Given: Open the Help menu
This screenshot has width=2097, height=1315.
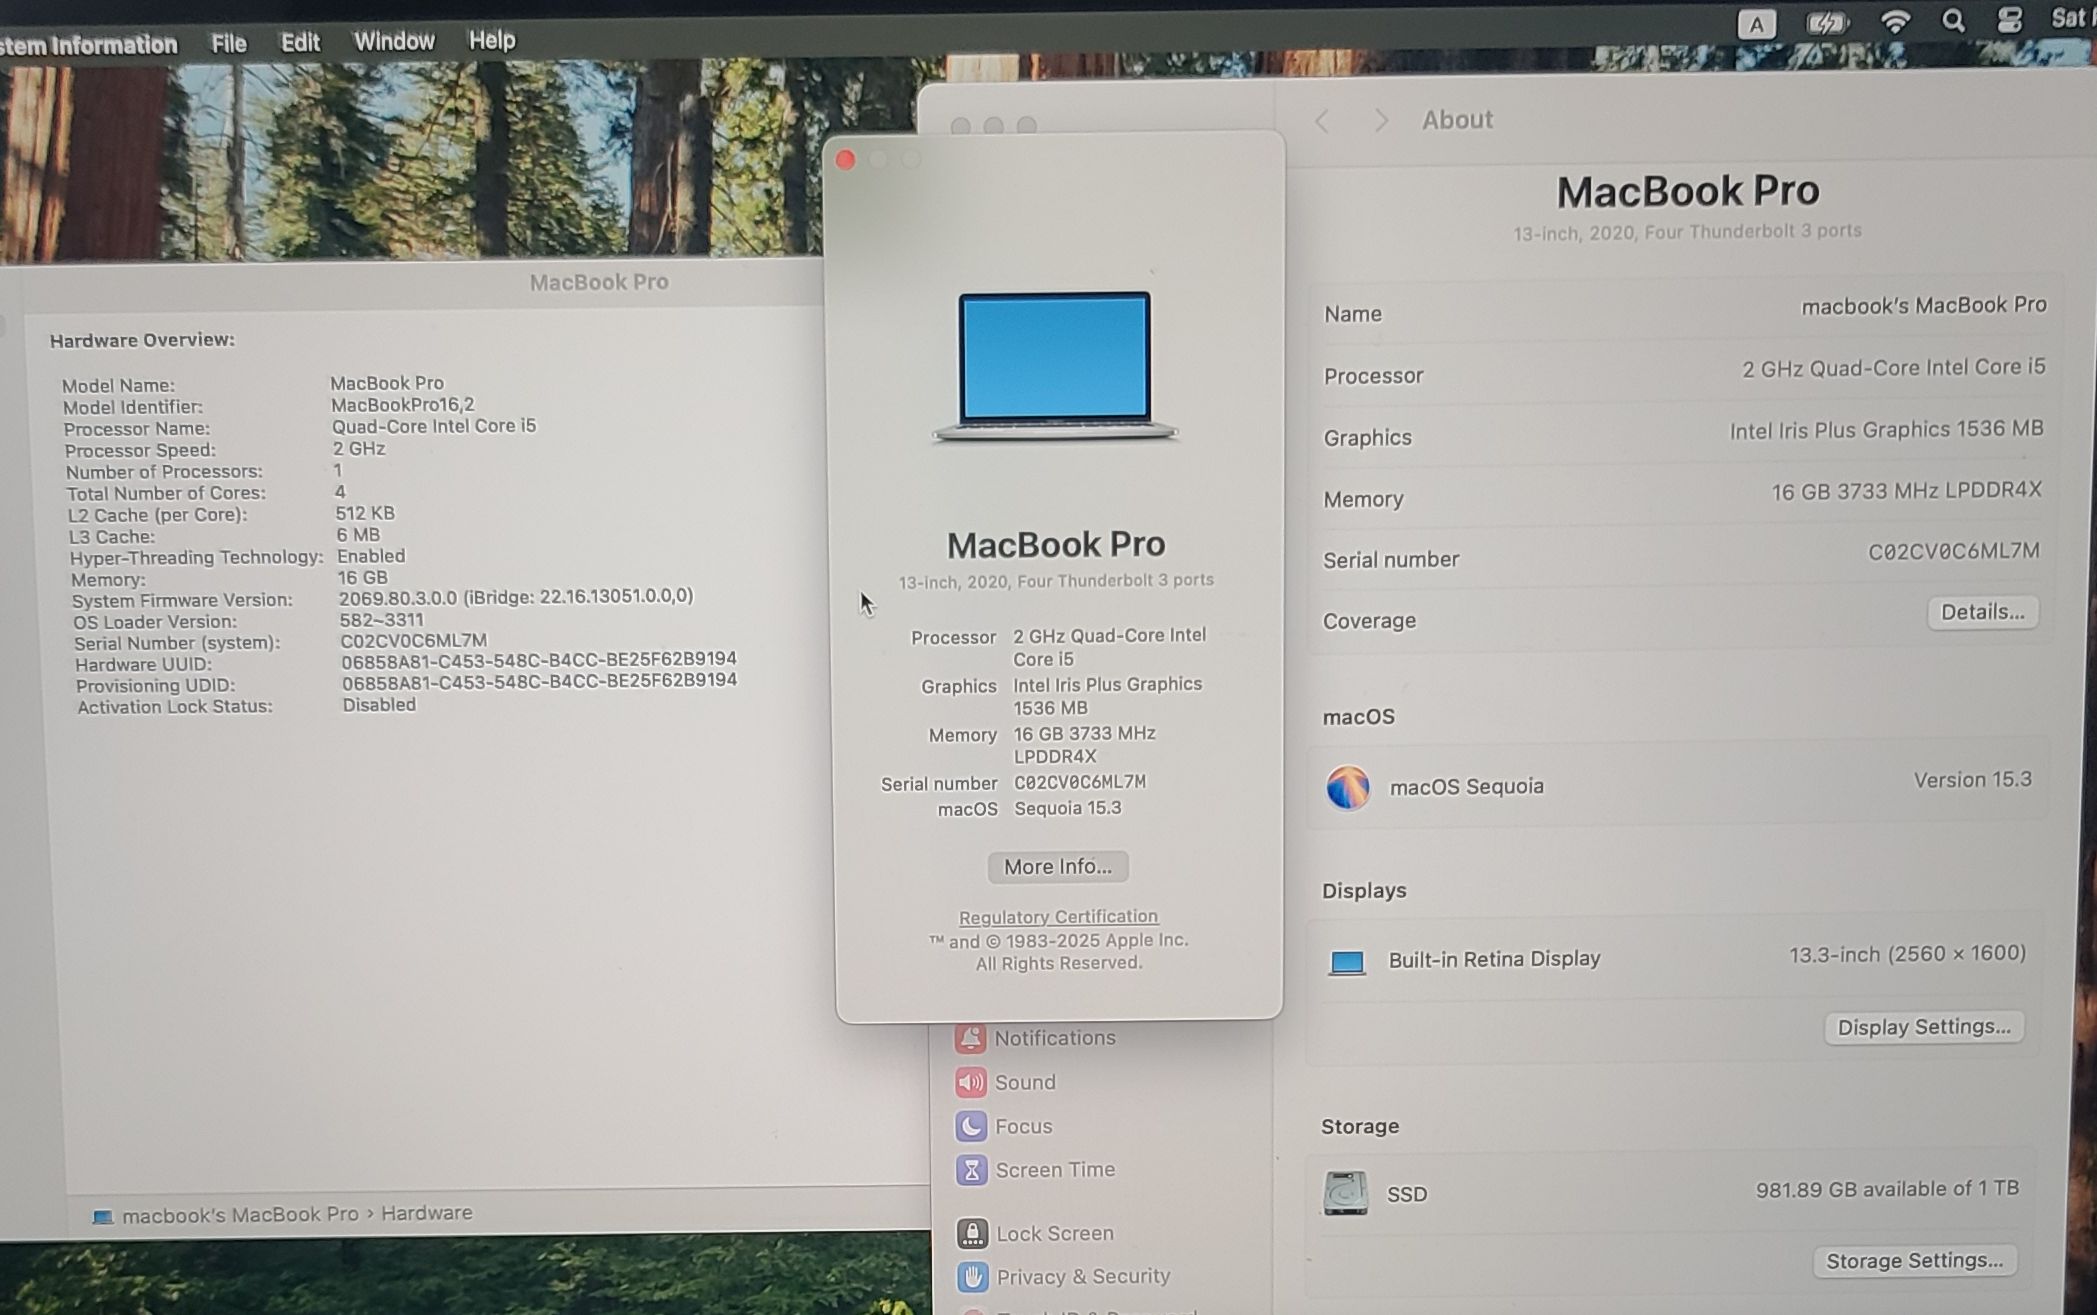Looking at the screenshot, I should click(x=492, y=40).
